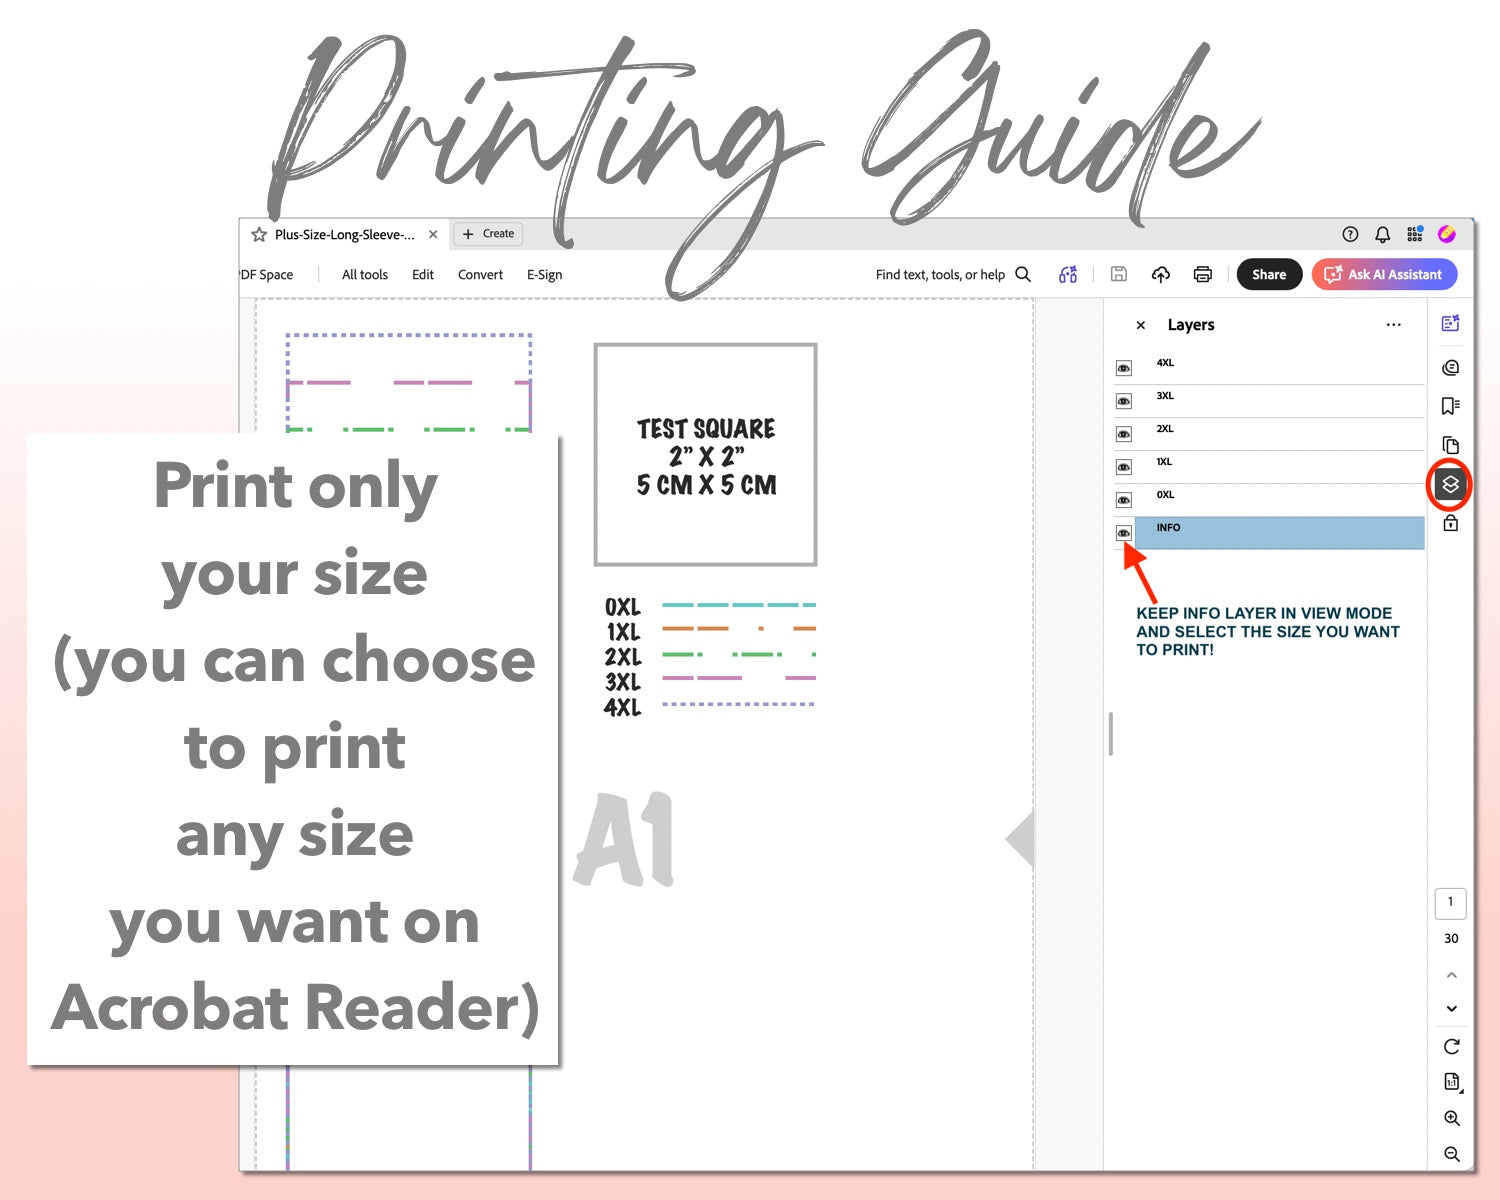Viewport: 1500px width, 1200px height.
Task: Open Ask AI Assistant
Action: point(1384,274)
